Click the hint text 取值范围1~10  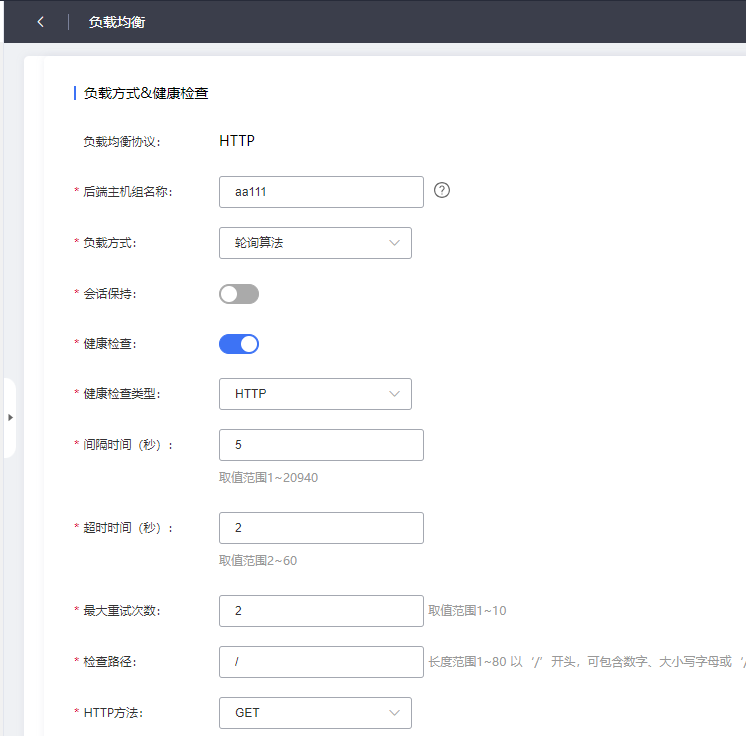coord(467,611)
